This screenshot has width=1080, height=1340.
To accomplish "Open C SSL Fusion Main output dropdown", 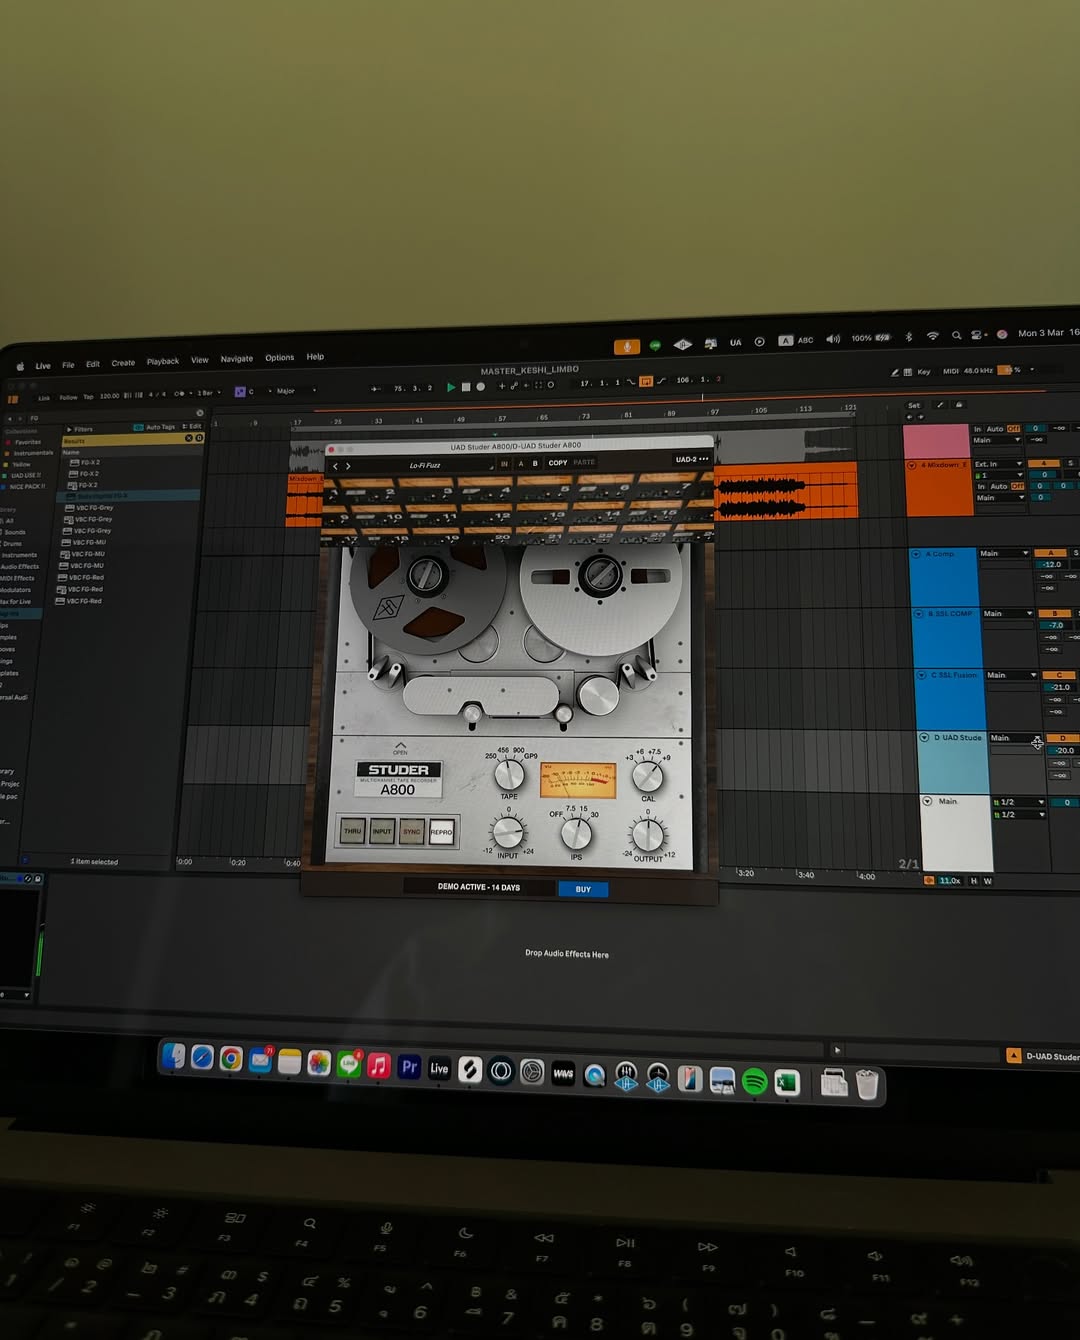I will (1011, 675).
